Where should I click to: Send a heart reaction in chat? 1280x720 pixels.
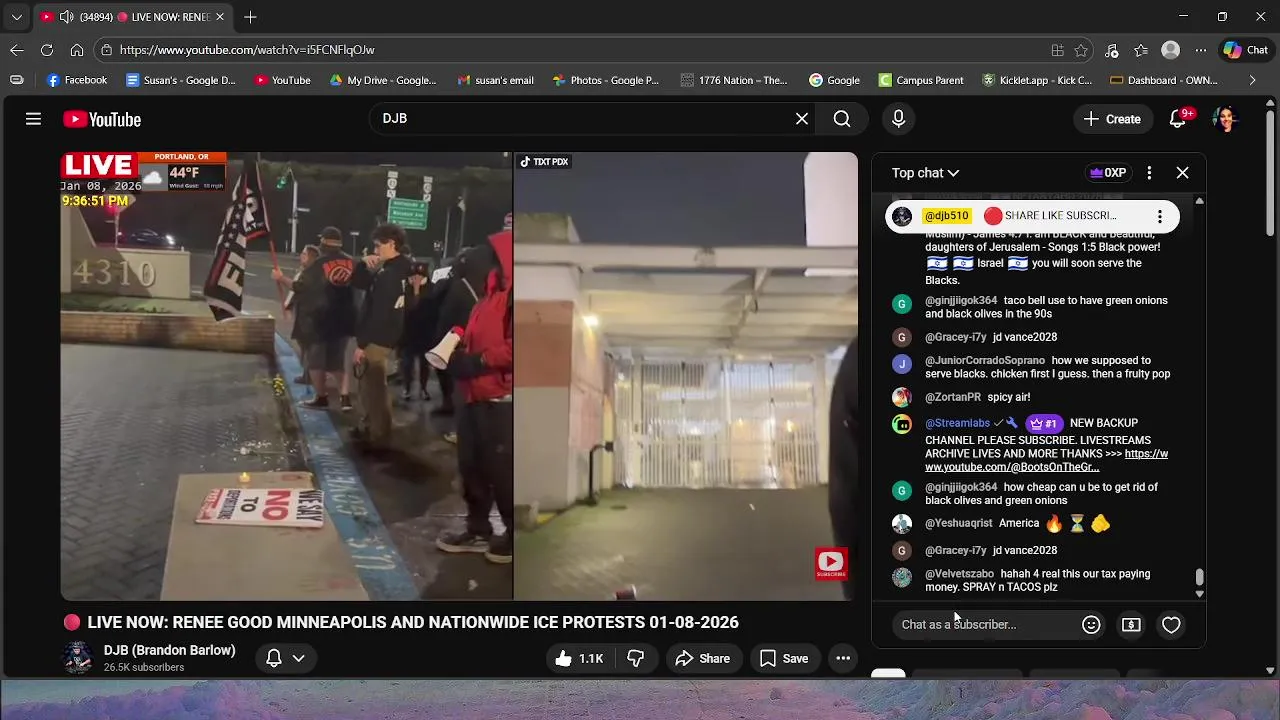point(1171,625)
